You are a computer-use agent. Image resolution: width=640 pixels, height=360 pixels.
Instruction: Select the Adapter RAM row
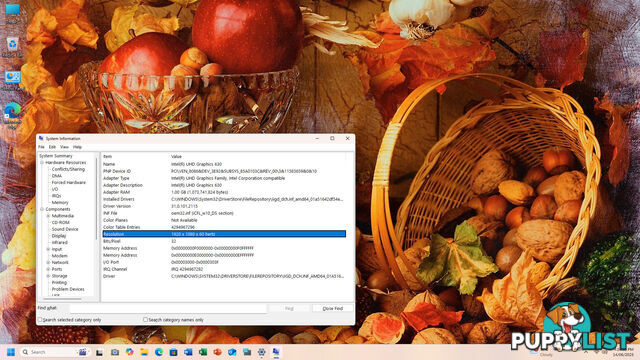[x=224, y=192]
